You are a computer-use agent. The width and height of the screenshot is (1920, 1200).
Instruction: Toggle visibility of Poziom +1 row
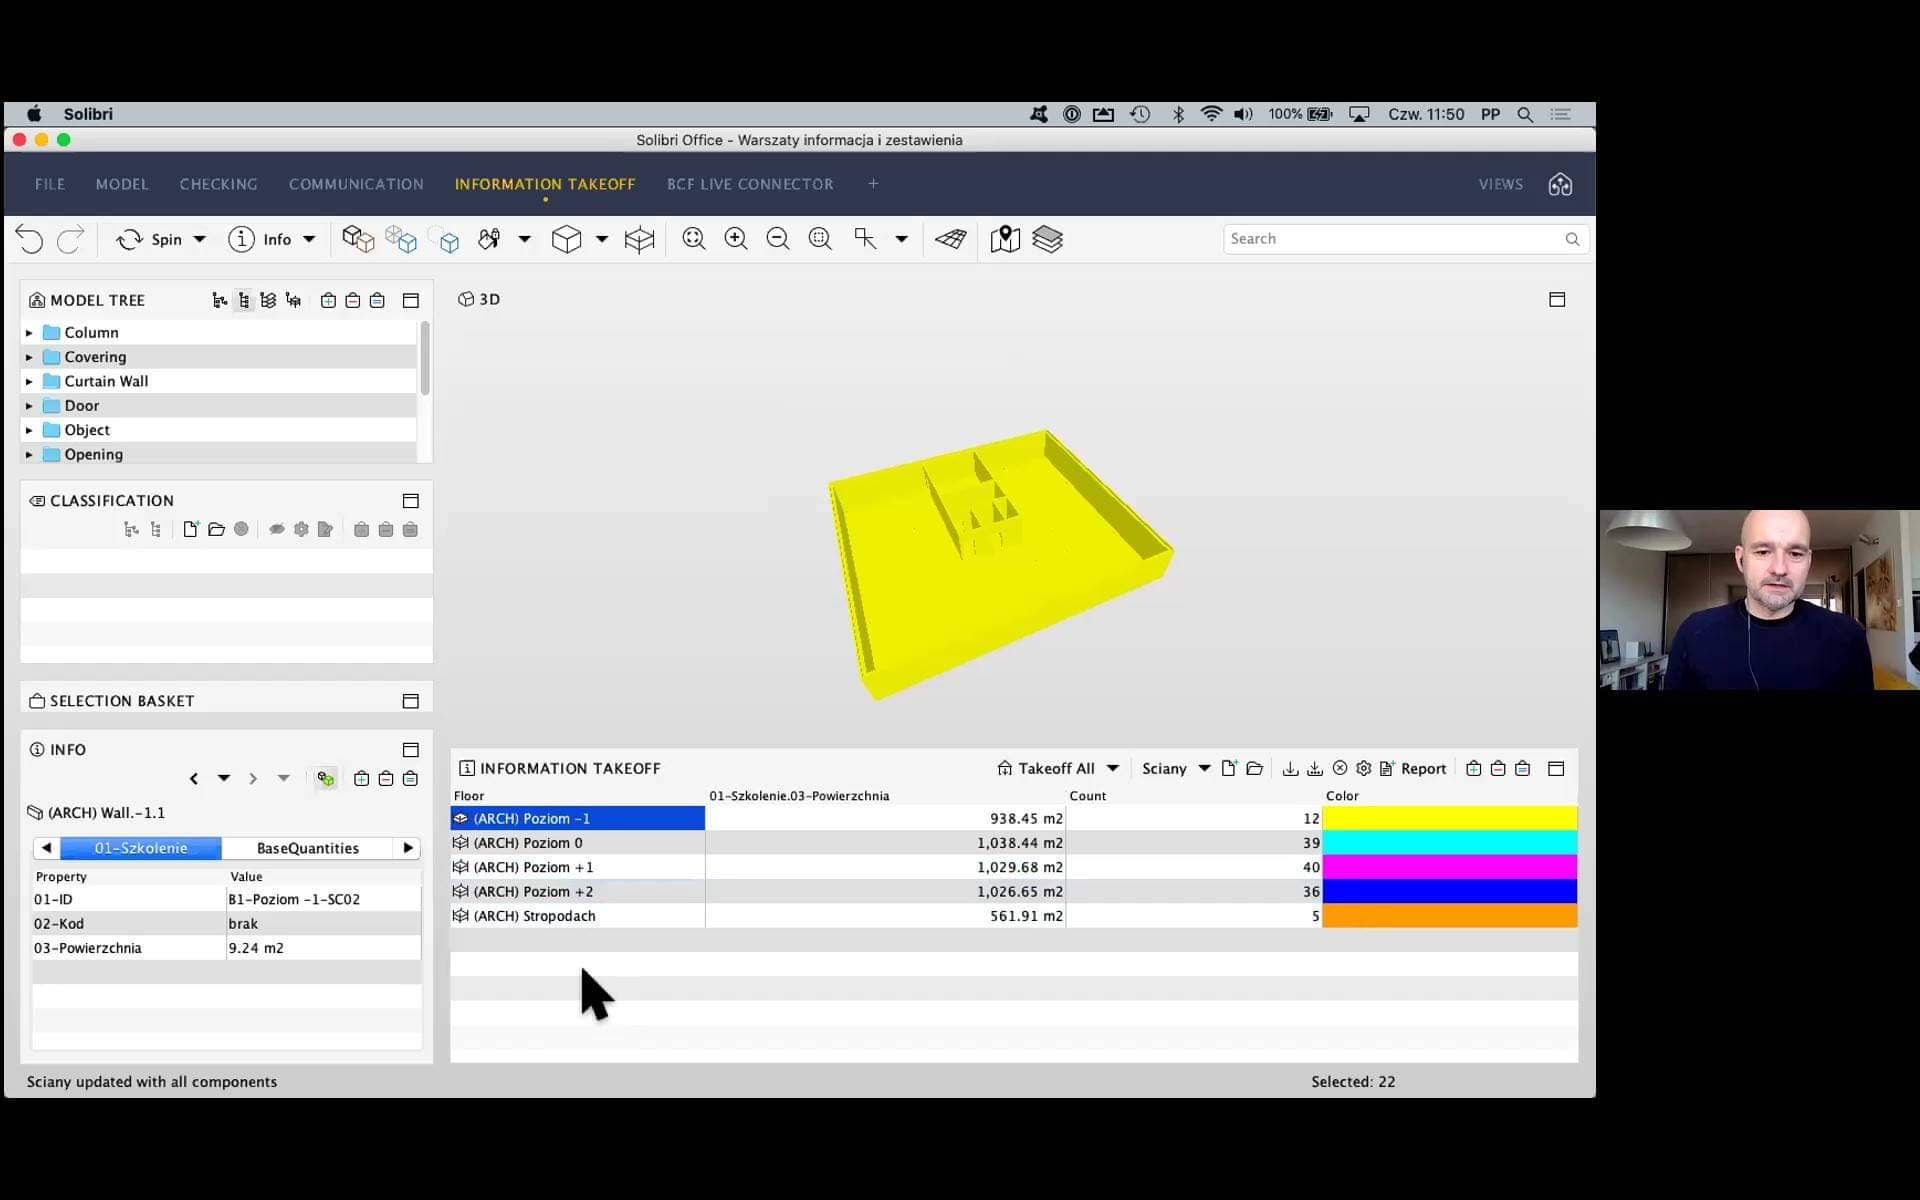(461, 867)
